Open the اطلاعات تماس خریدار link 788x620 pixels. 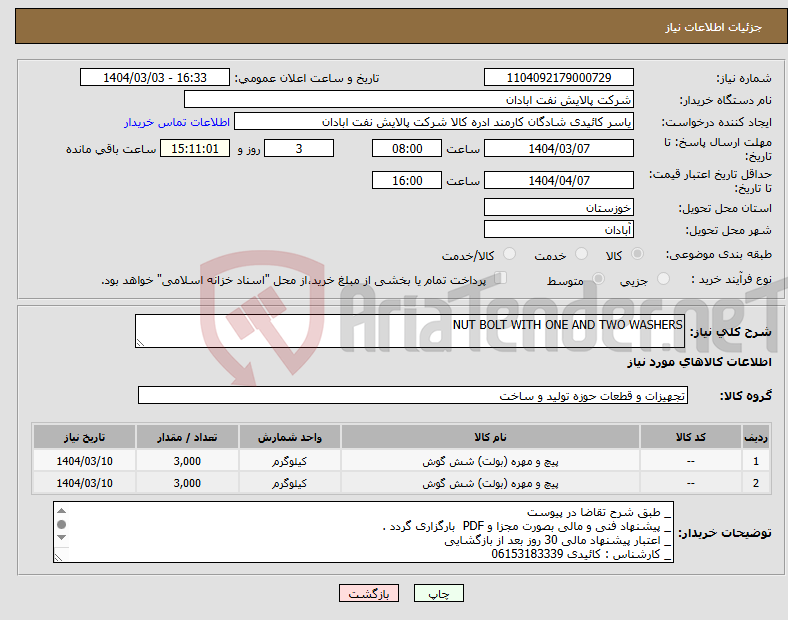177,122
